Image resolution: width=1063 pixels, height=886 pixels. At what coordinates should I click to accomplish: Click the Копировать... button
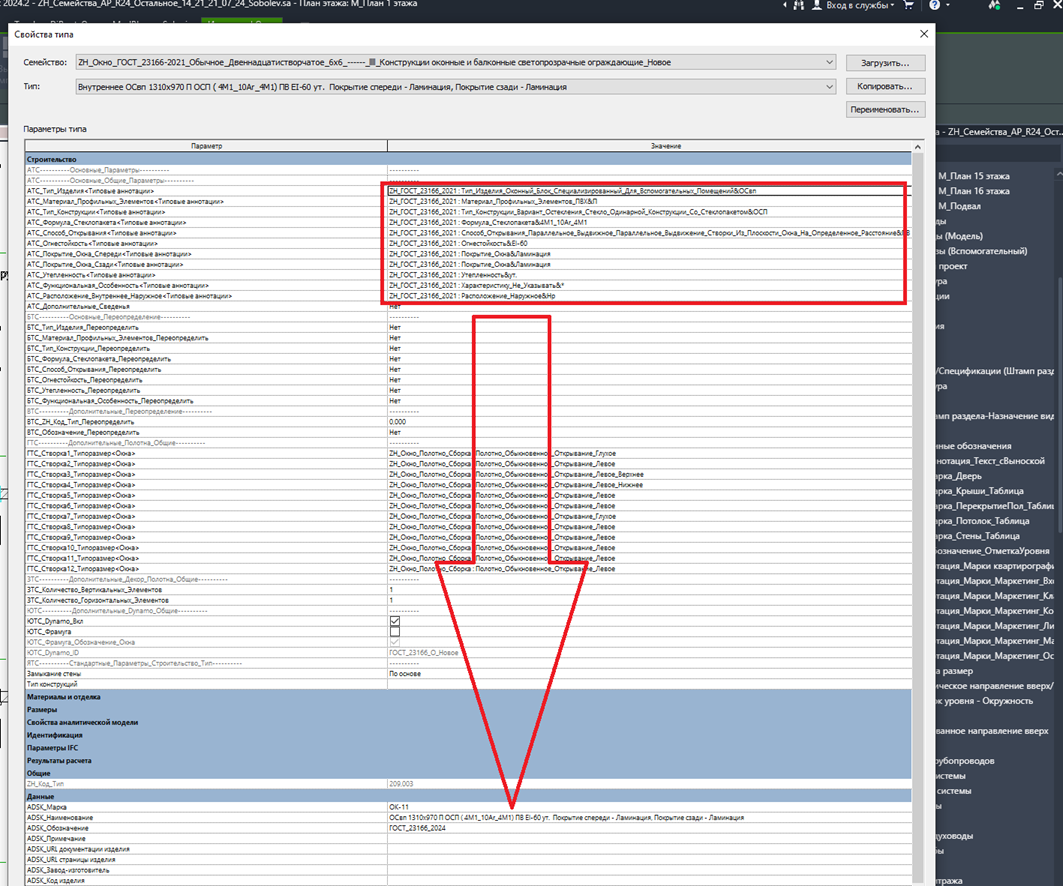(x=885, y=86)
